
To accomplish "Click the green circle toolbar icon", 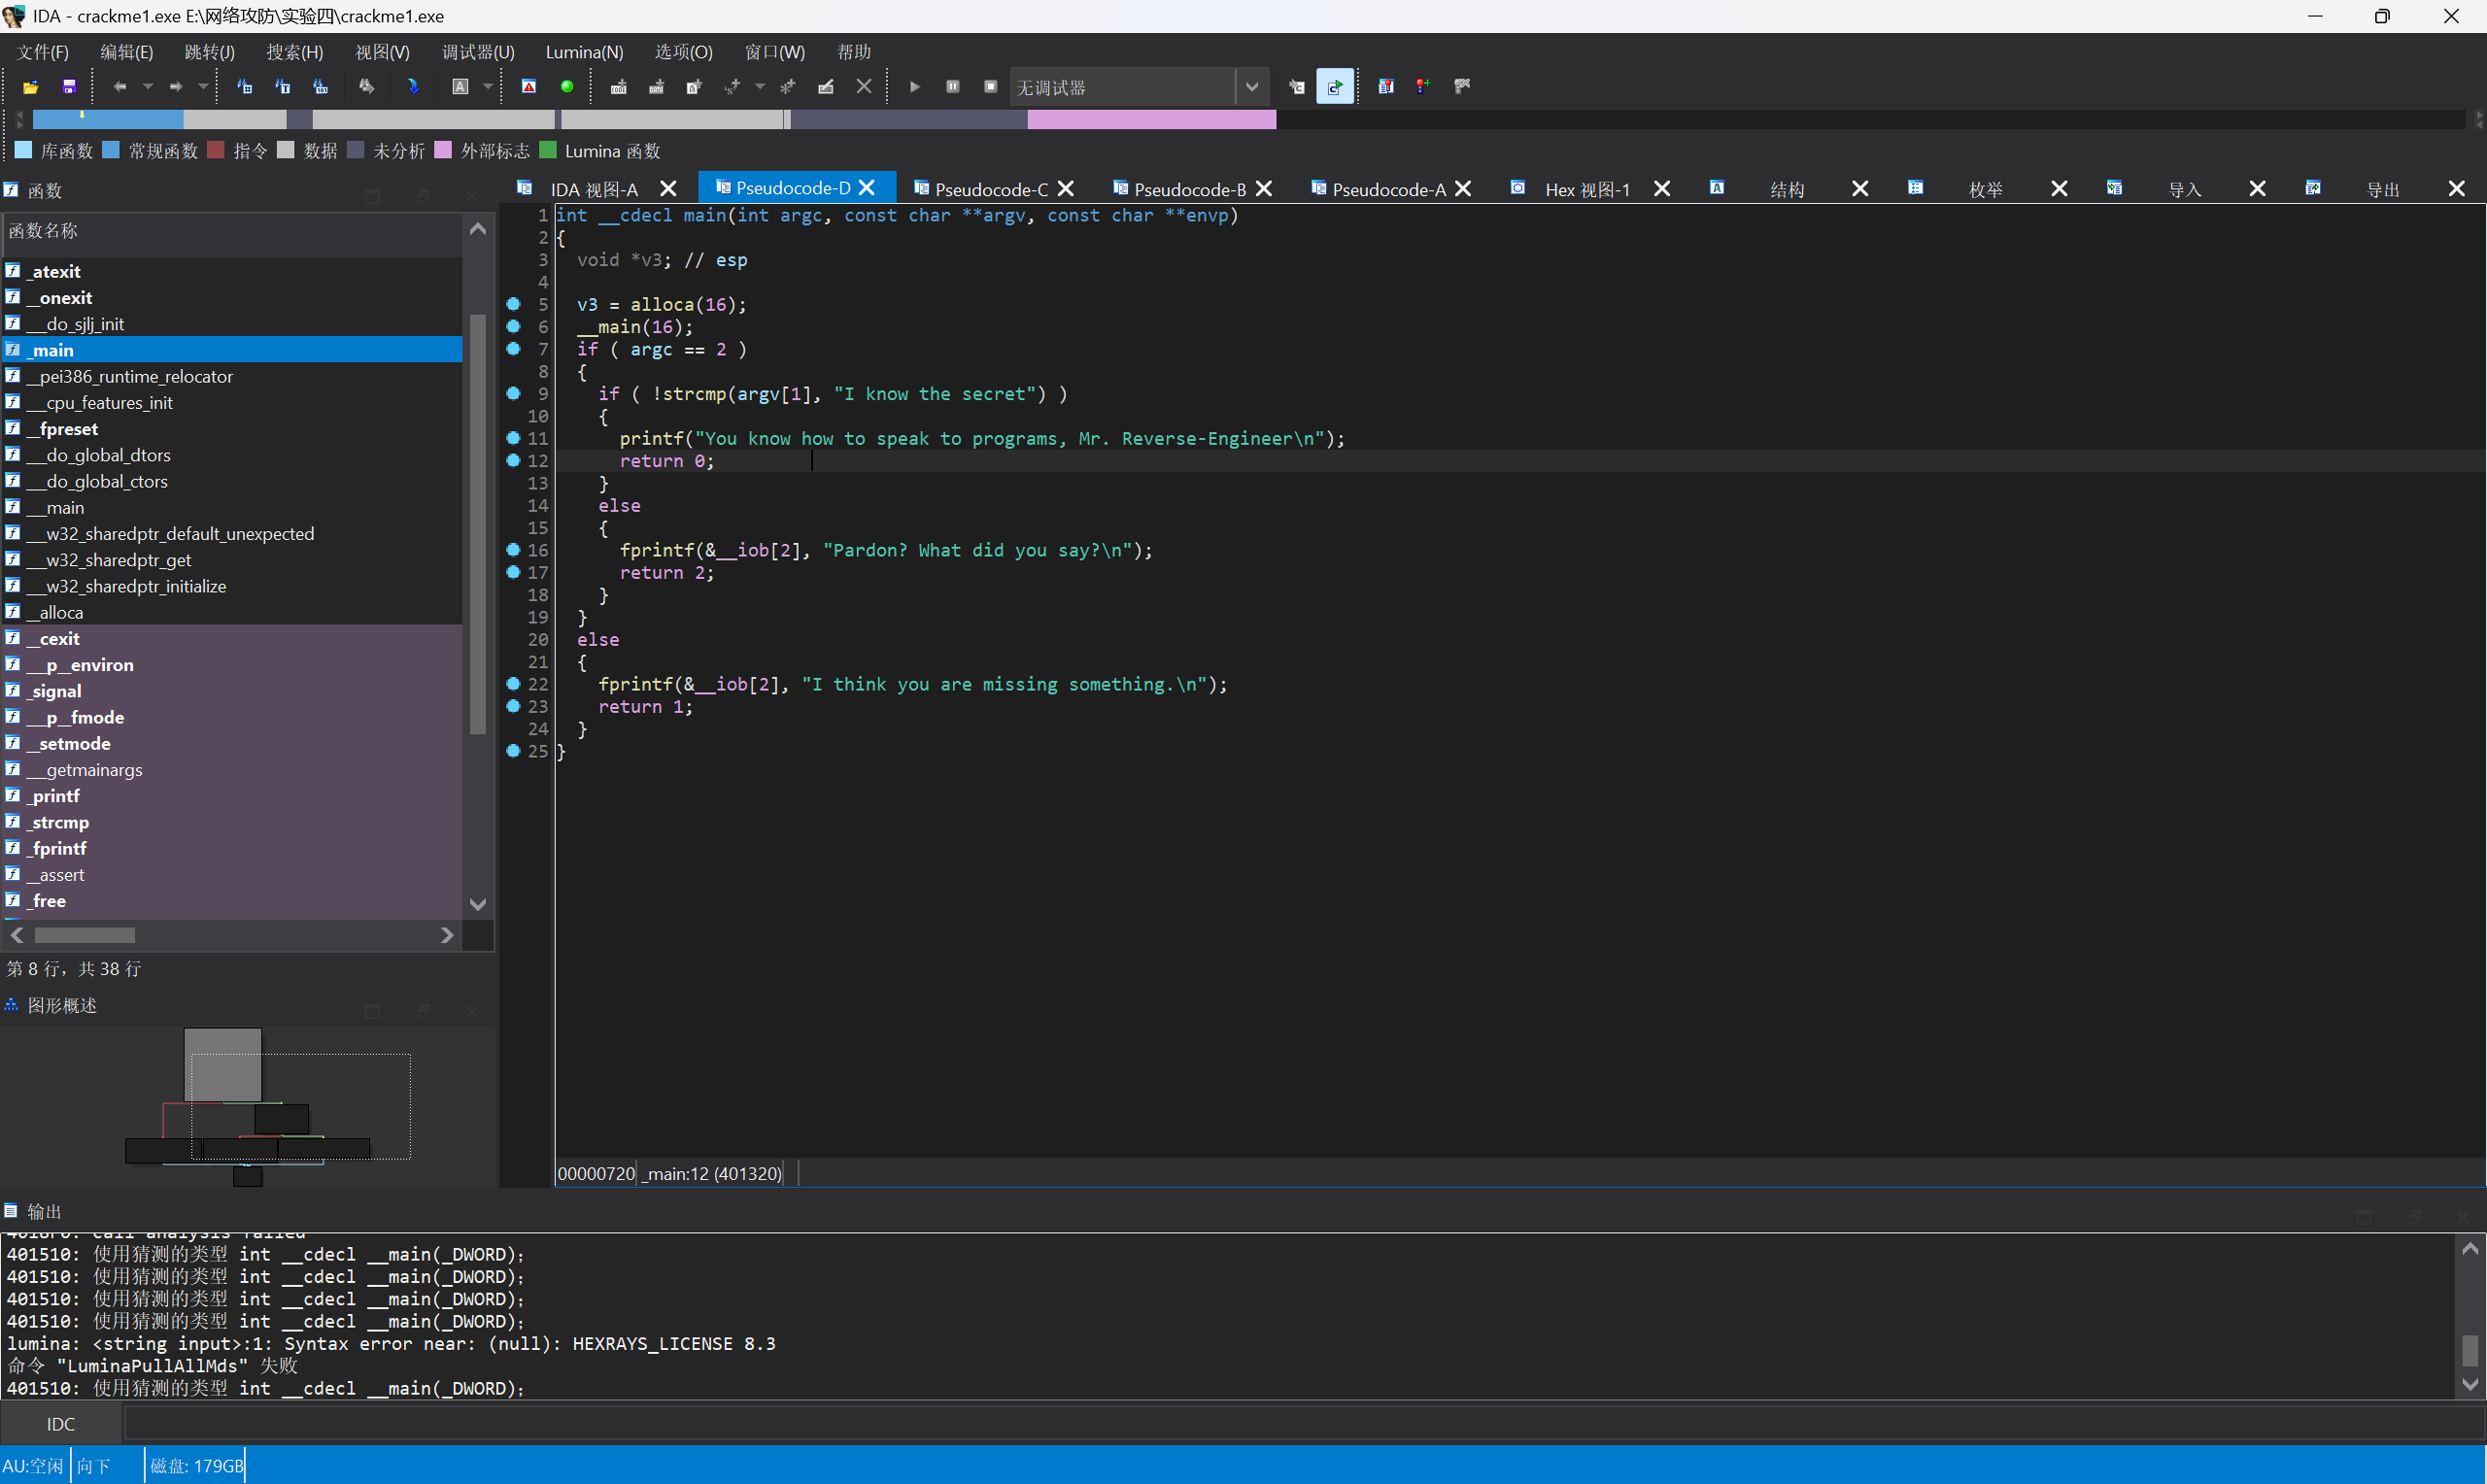I will tap(567, 87).
